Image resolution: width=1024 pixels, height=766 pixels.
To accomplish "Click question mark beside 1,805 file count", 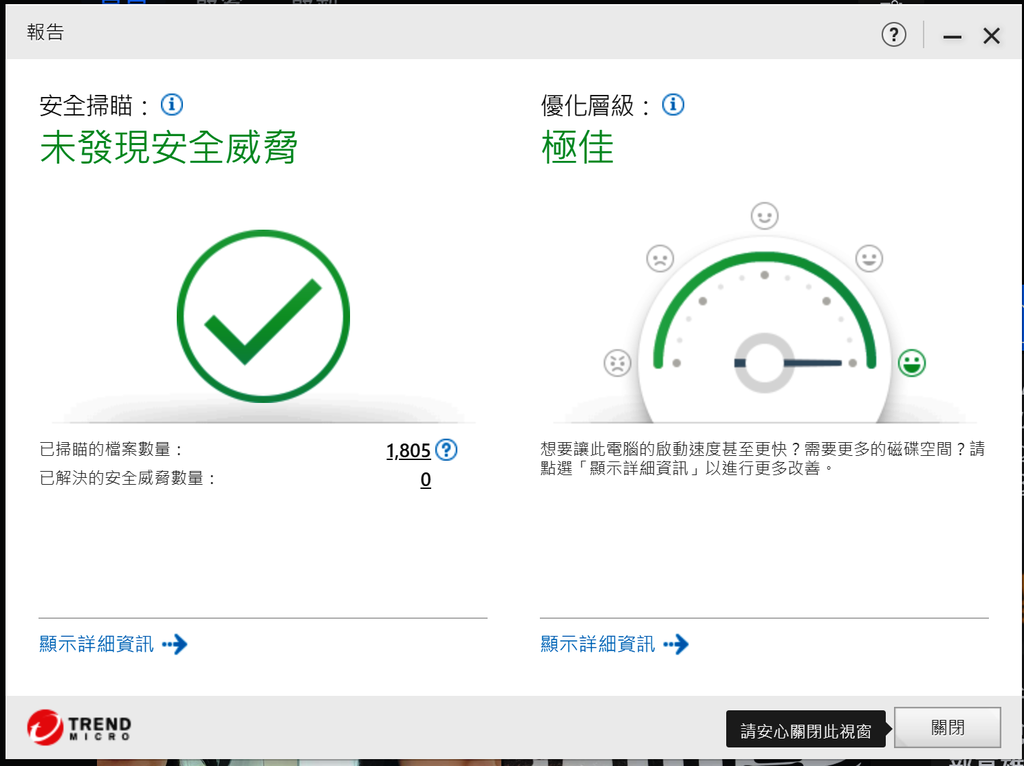I will pyautogui.click(x=446, y=449).
